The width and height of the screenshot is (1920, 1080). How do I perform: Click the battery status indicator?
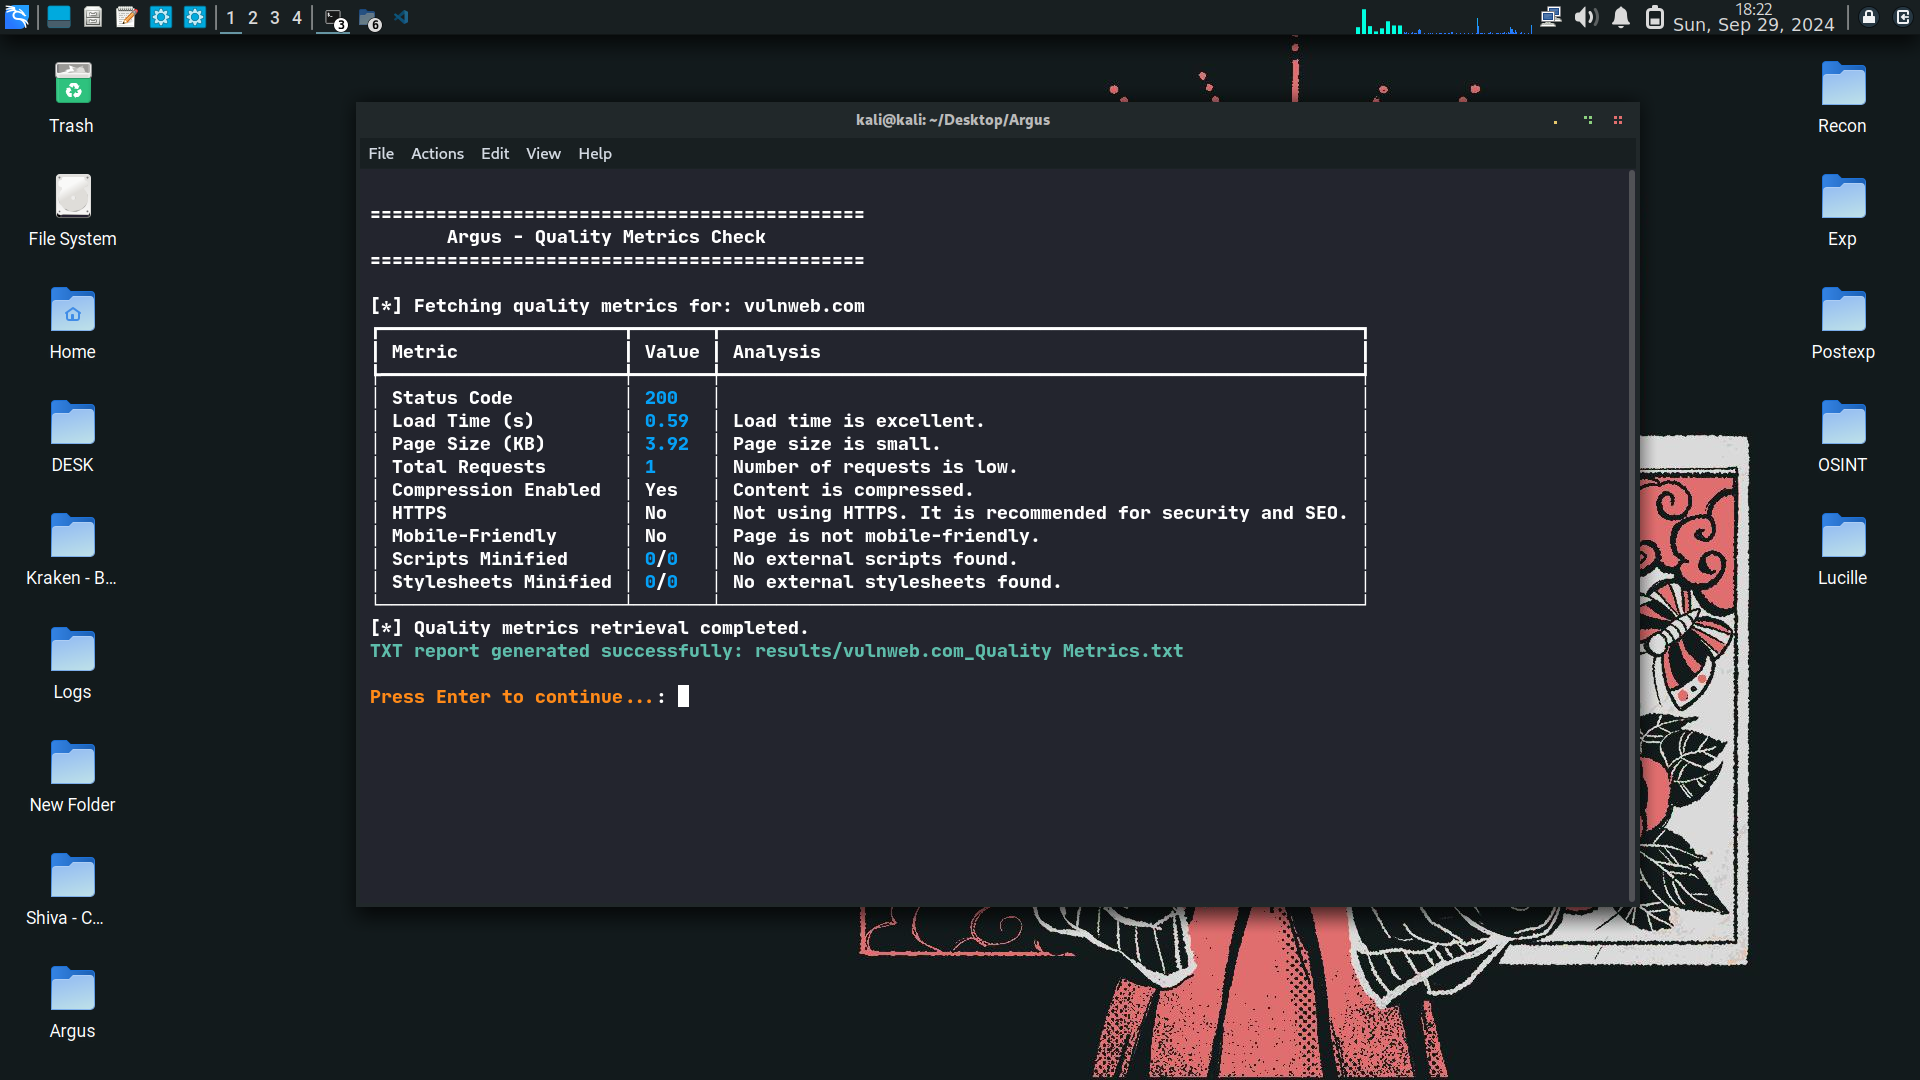tap(1655, 17)
